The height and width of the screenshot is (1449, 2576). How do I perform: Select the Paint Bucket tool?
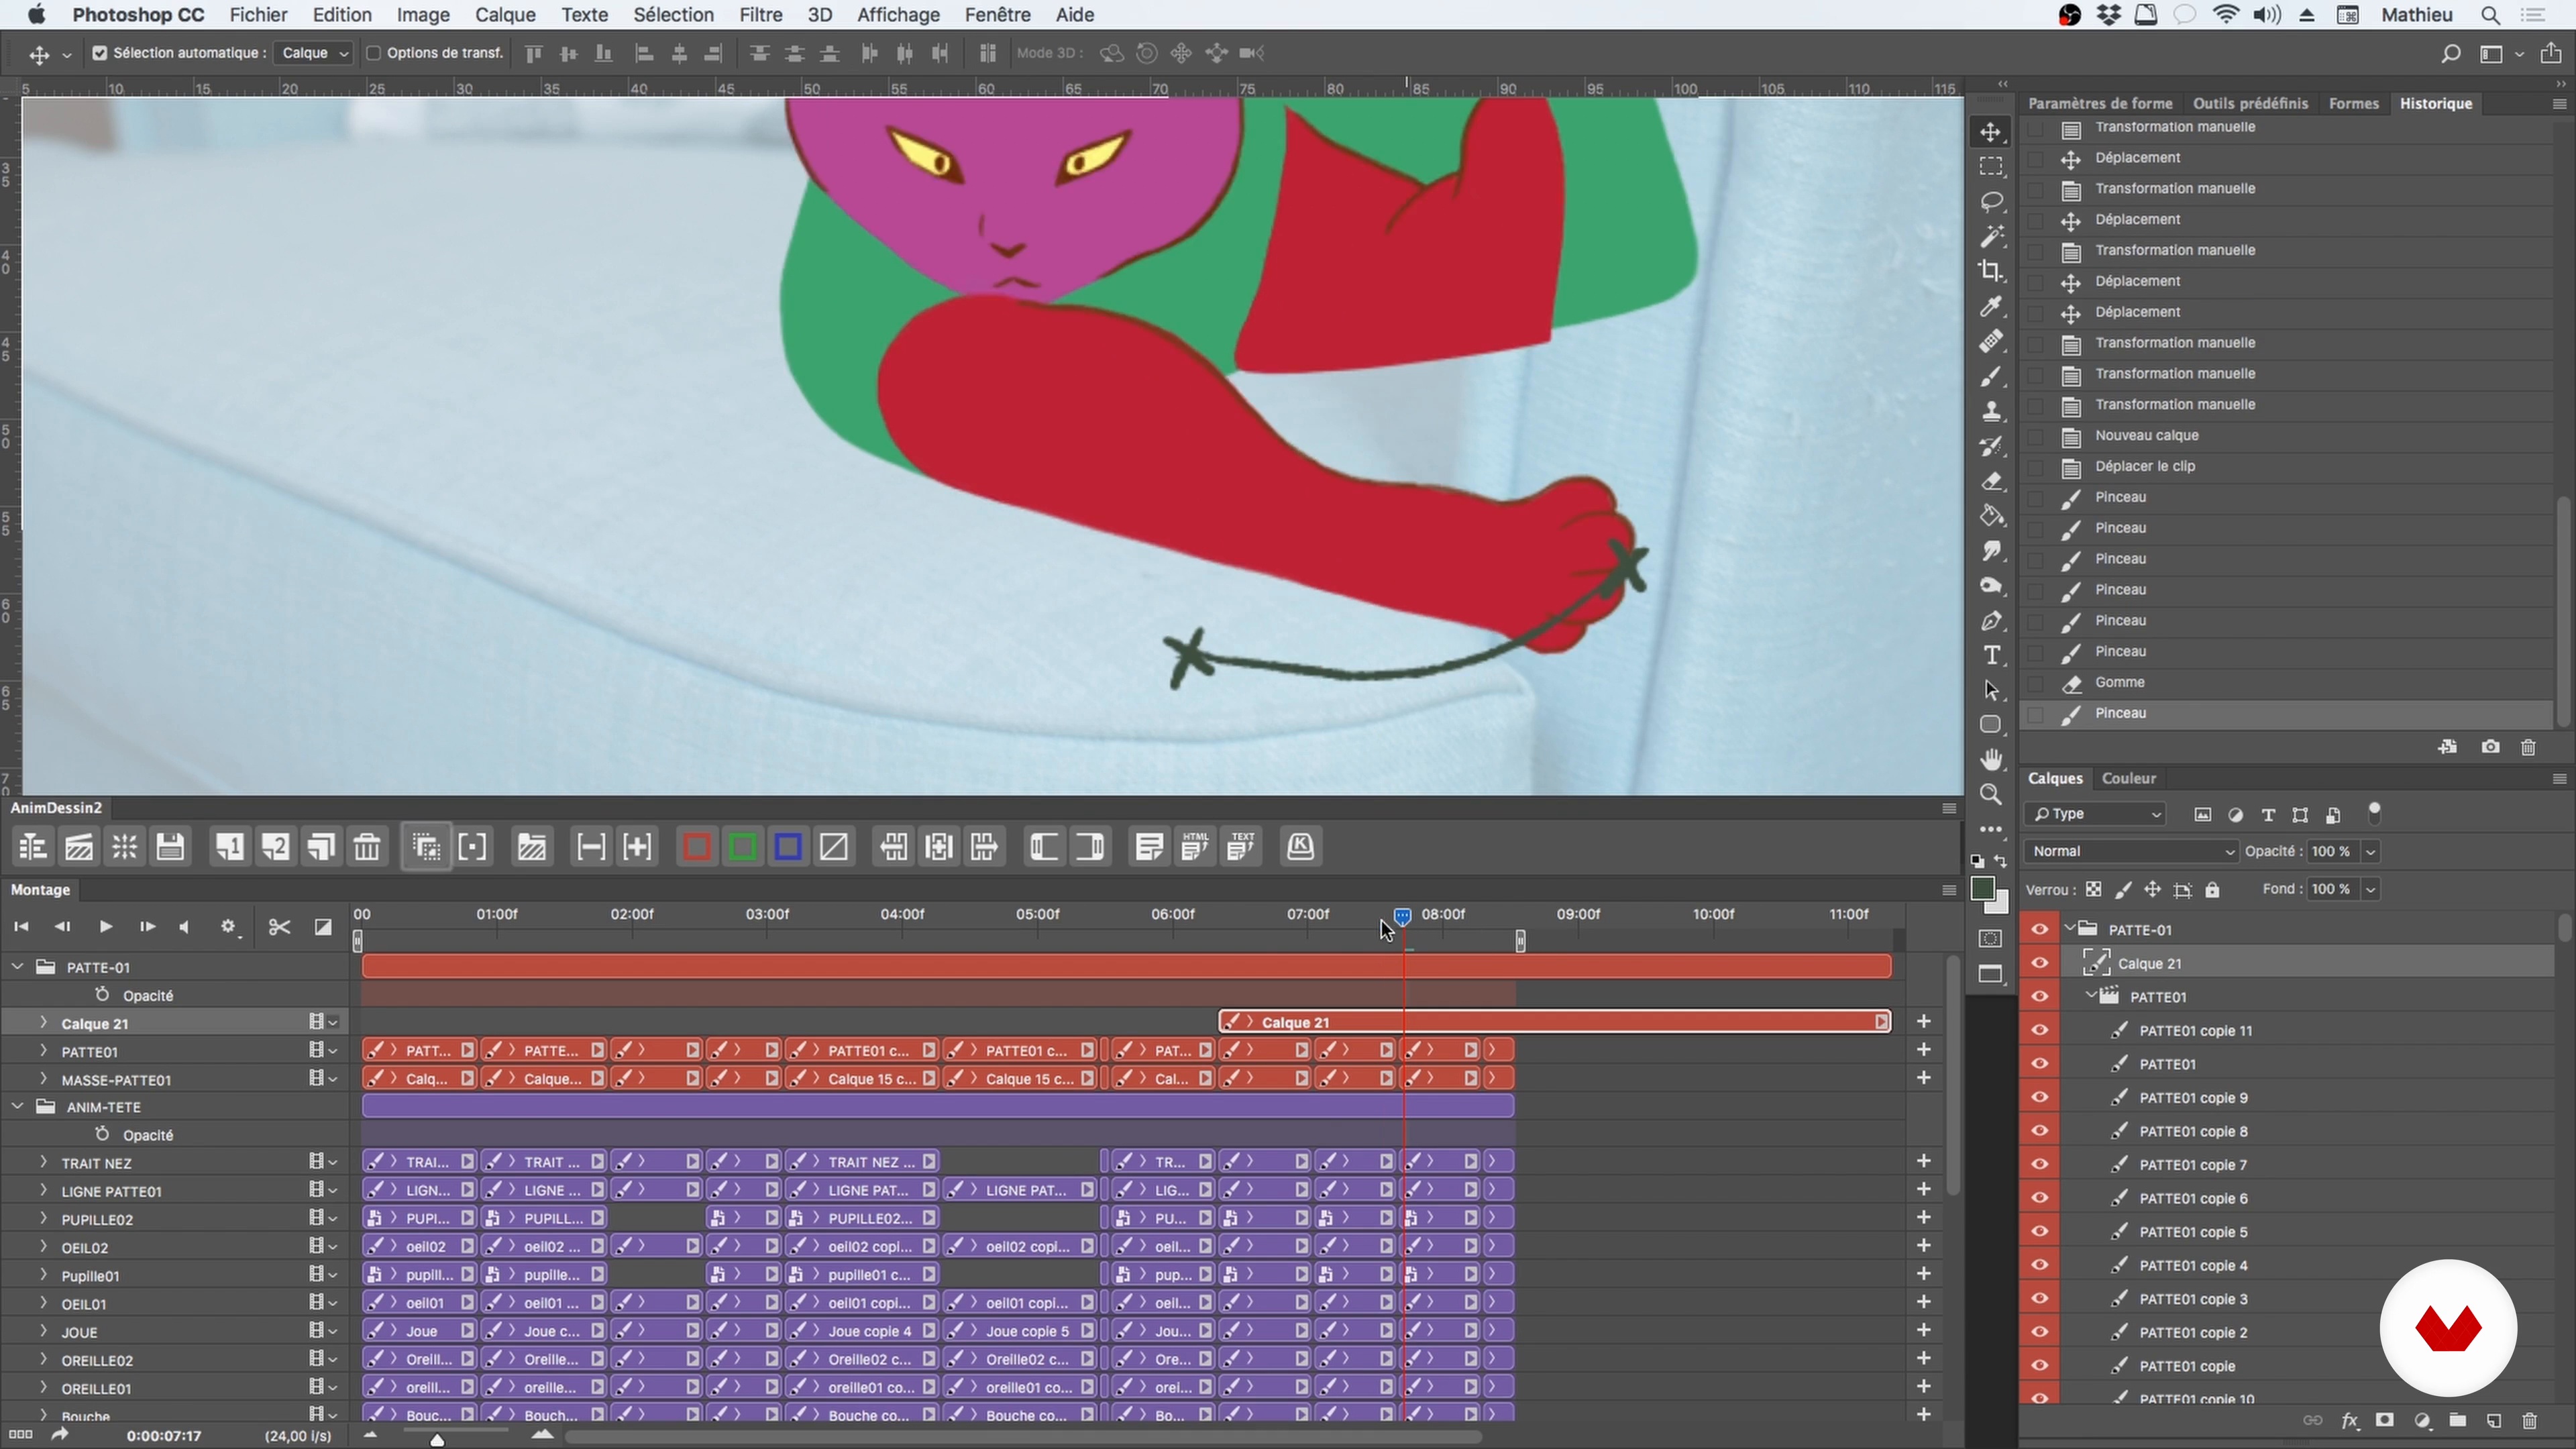pos(1991,516)
